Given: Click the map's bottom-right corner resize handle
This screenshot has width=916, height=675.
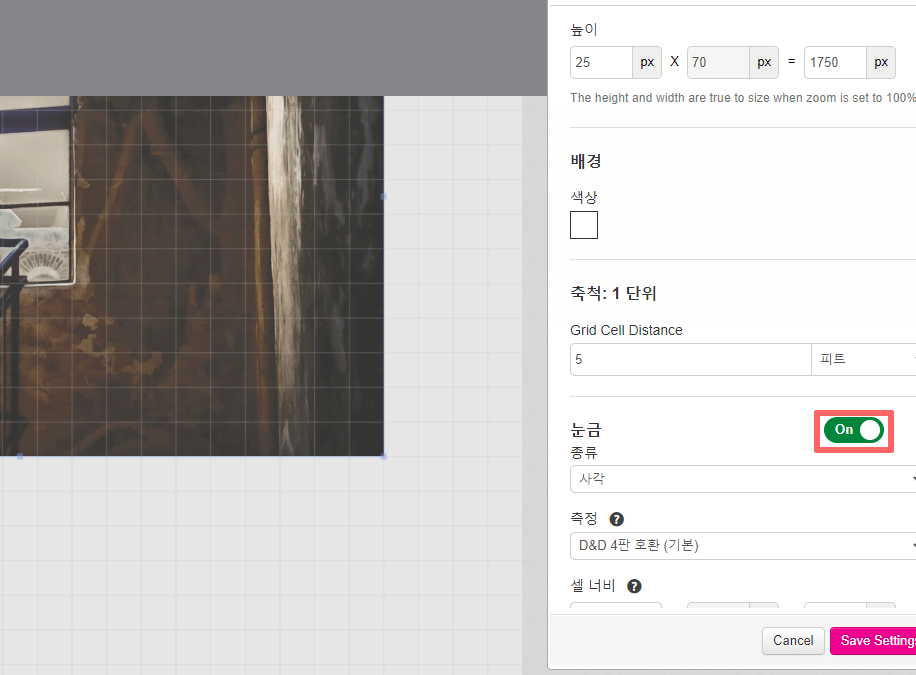Looking at the screenshot, I should (384, 456).
